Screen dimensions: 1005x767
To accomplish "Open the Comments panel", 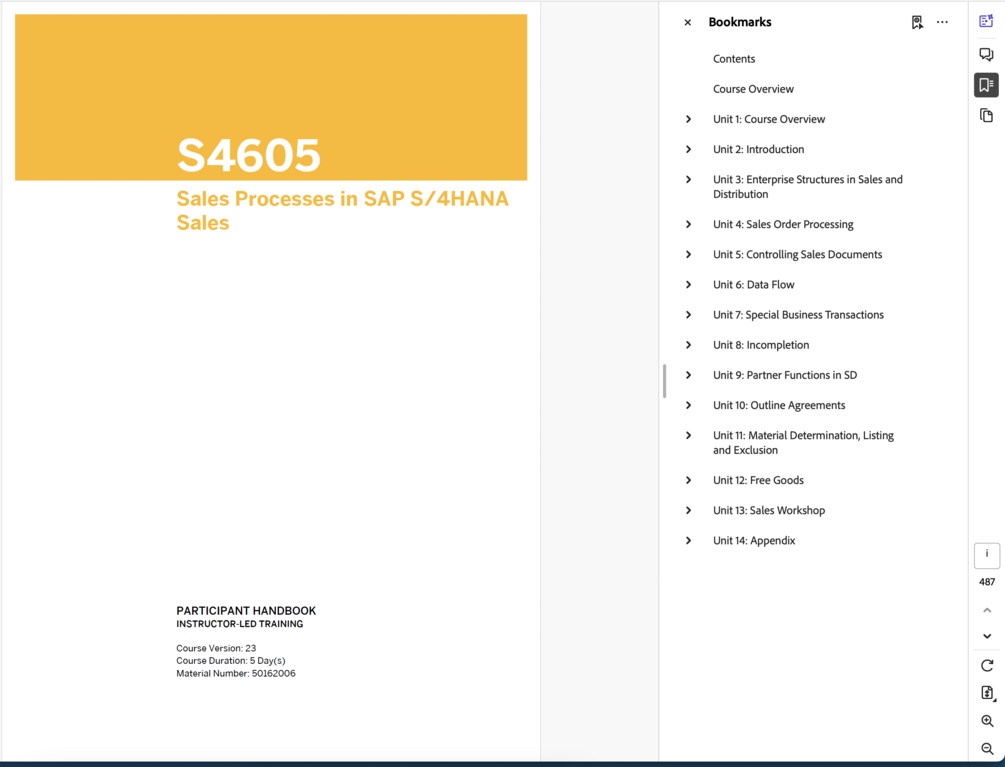I will [986, 54].
